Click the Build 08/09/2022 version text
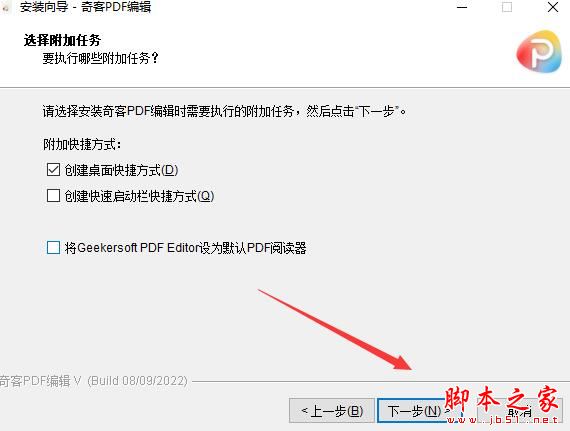Image resolution: width=570 pixels, height=431 pixels. pos(137,381)
